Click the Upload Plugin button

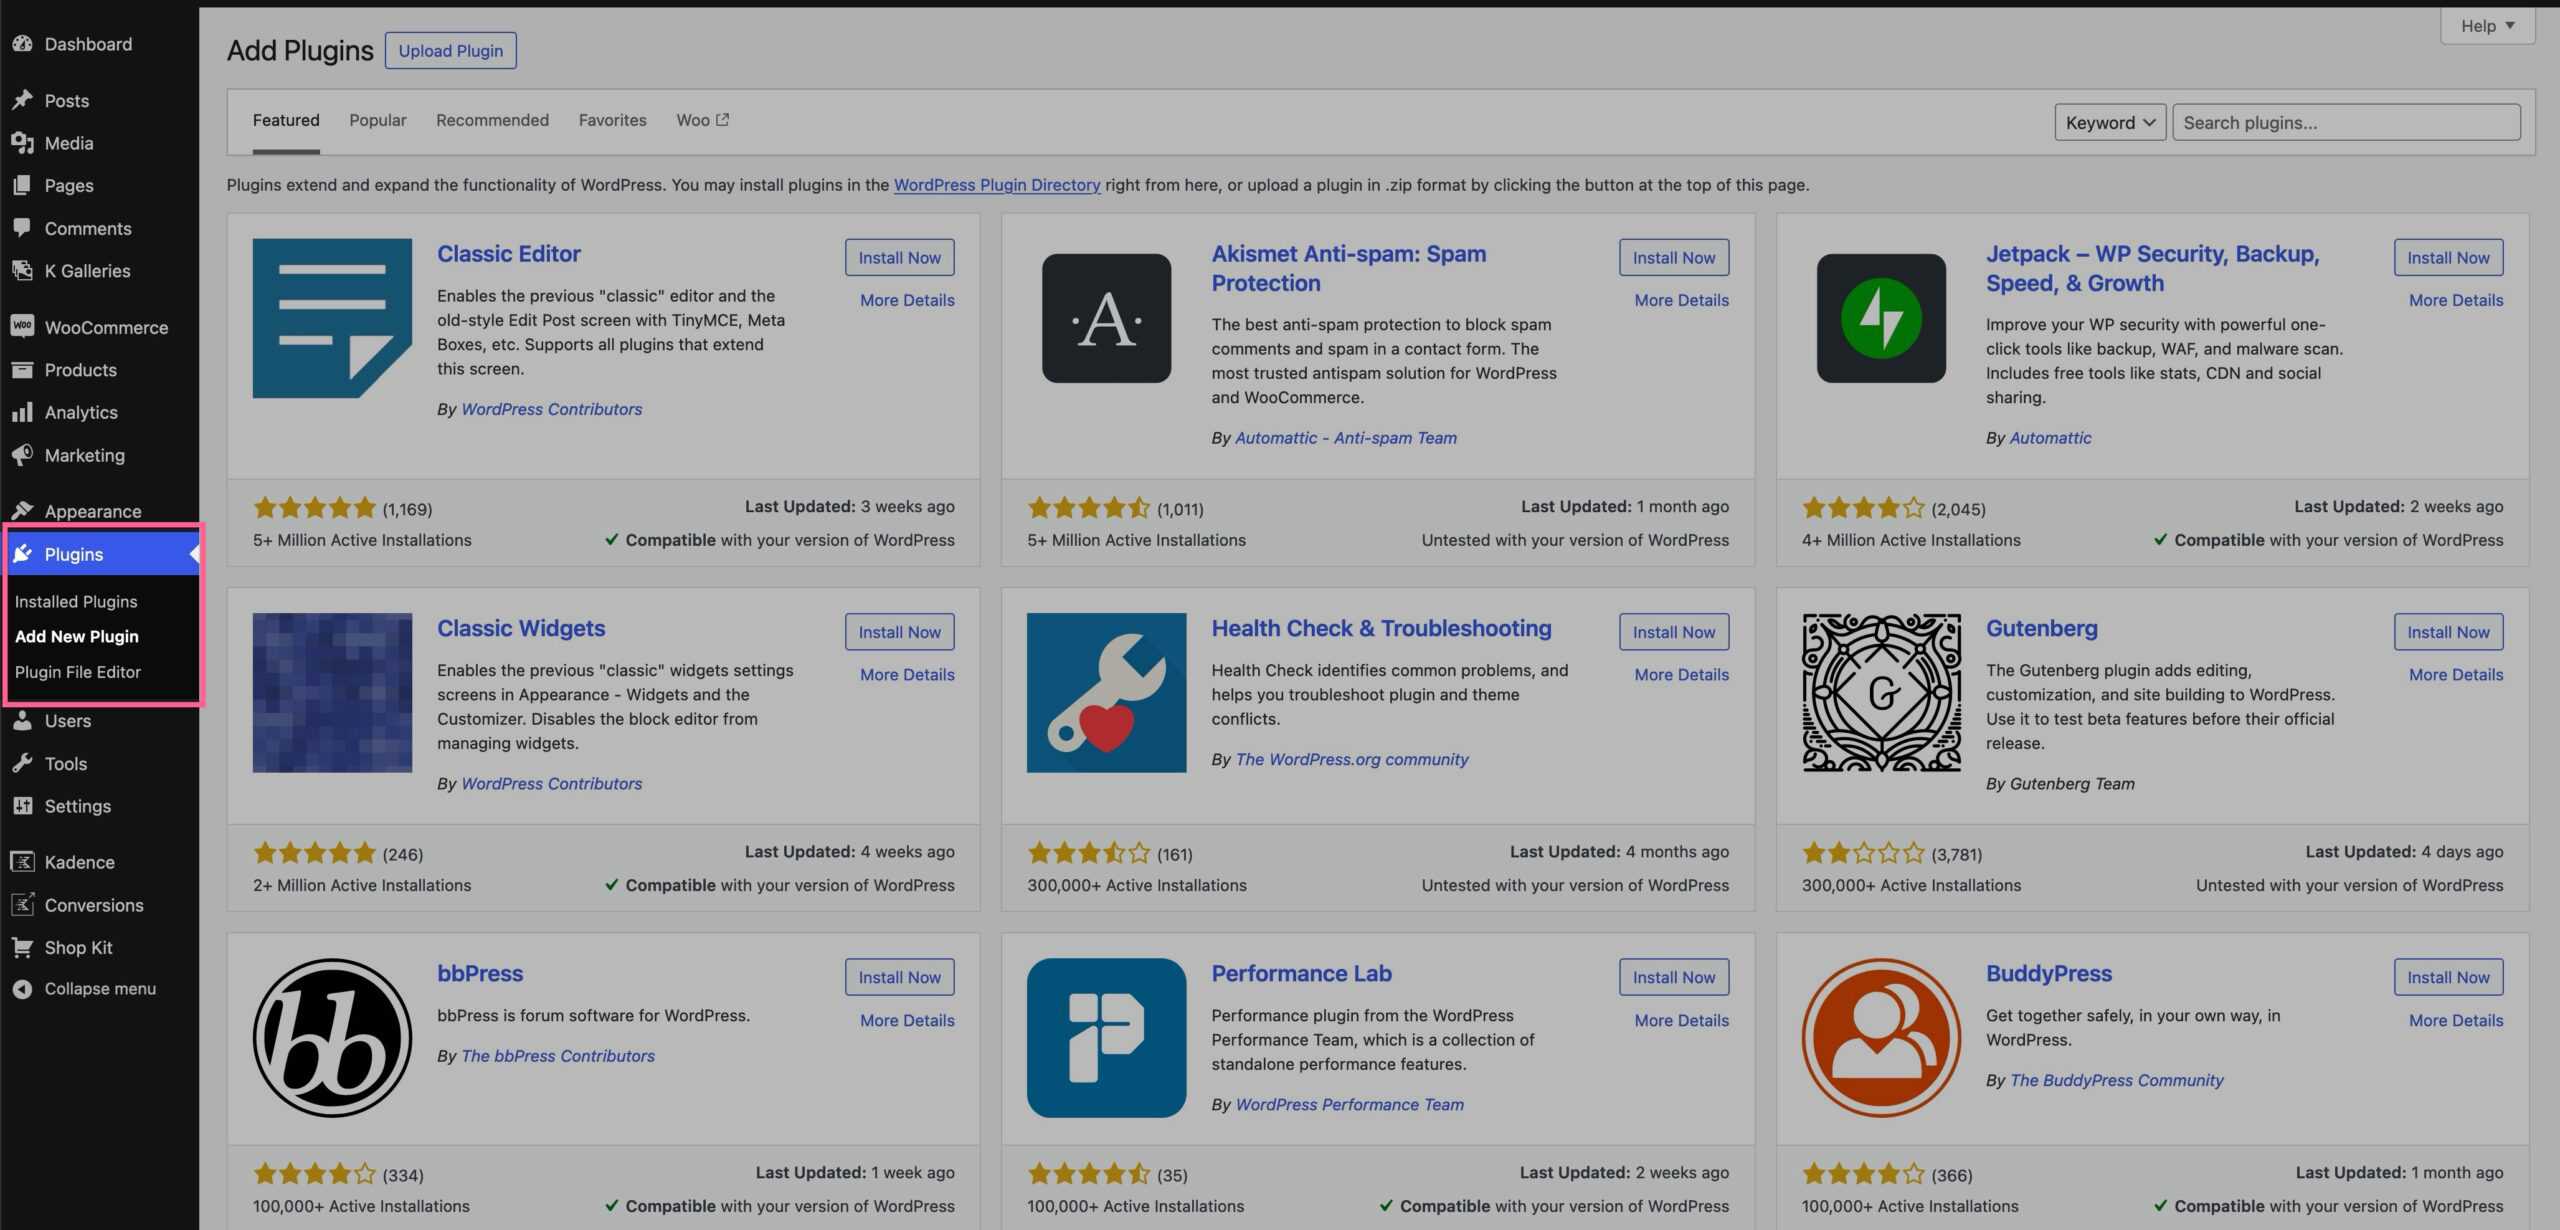(x=451, y=51)
